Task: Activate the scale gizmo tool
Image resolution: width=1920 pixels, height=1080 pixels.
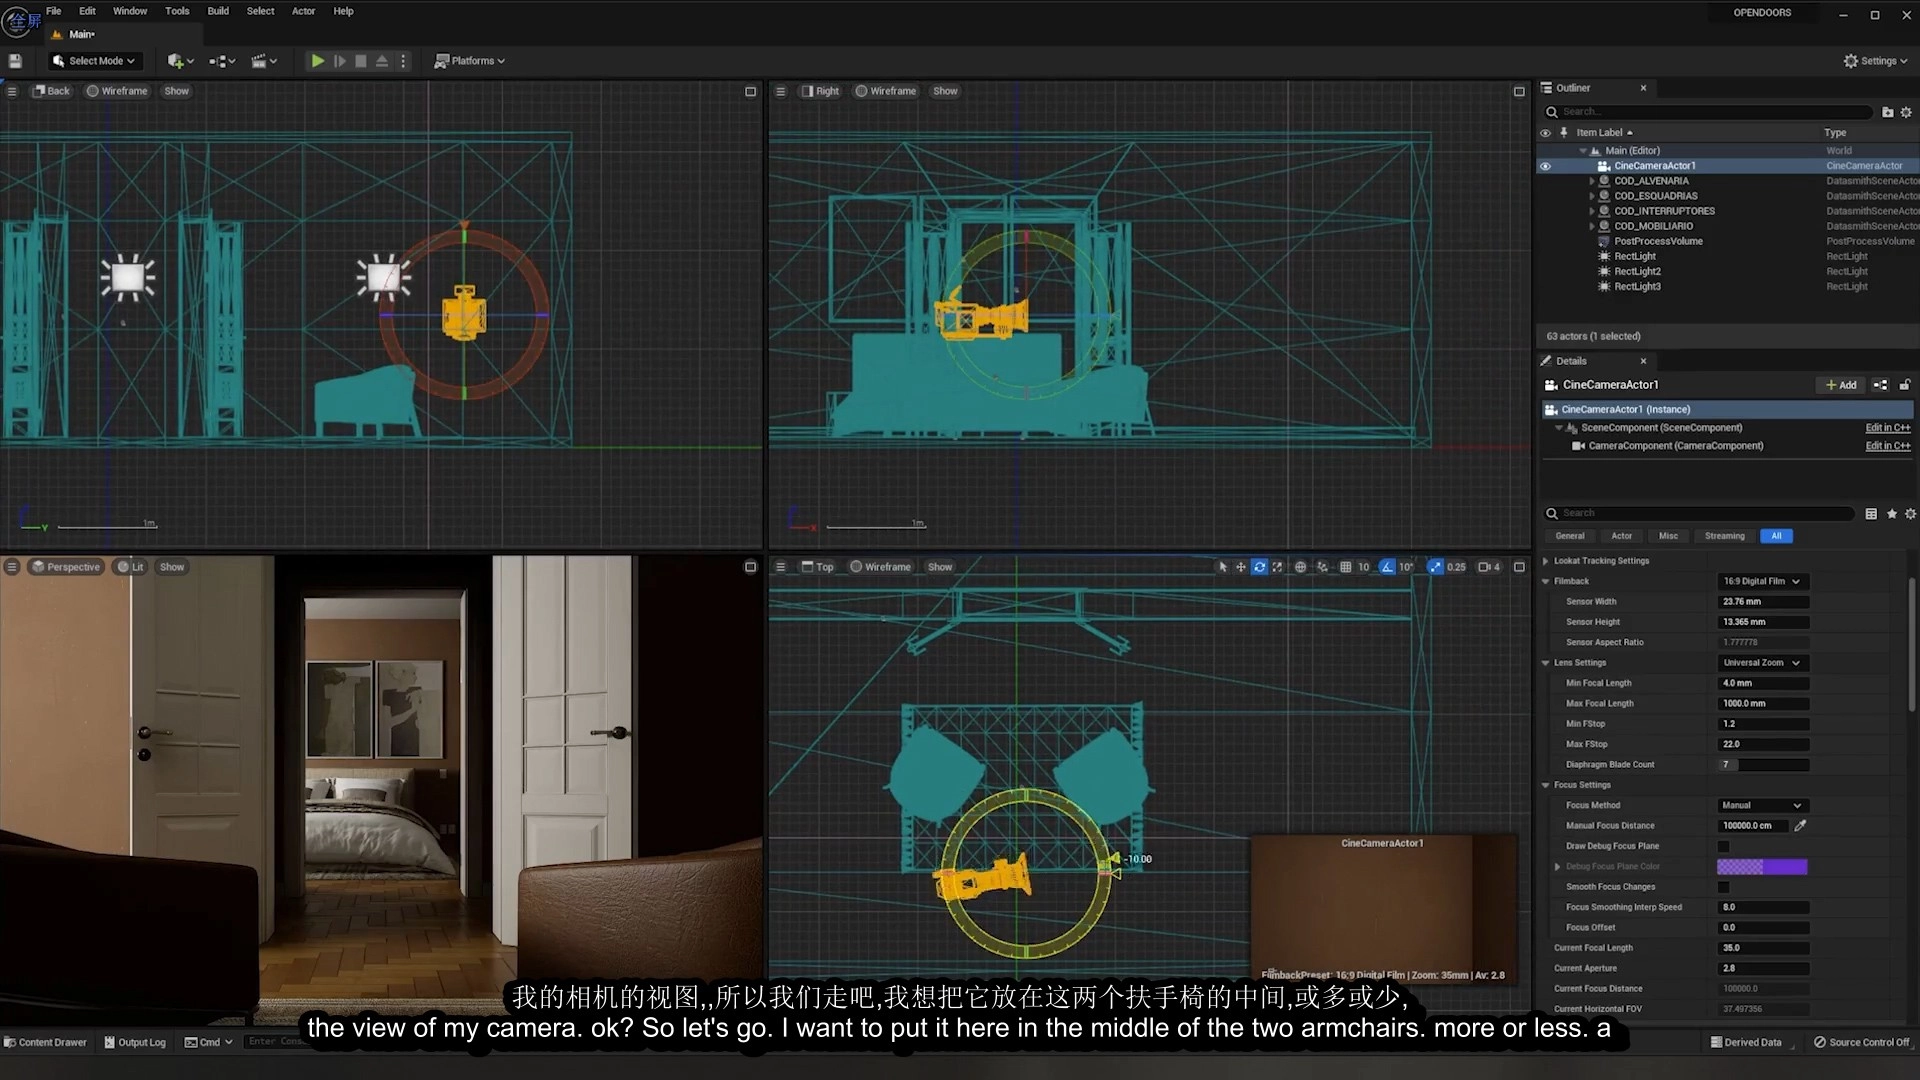Action: coord(1277,567)
